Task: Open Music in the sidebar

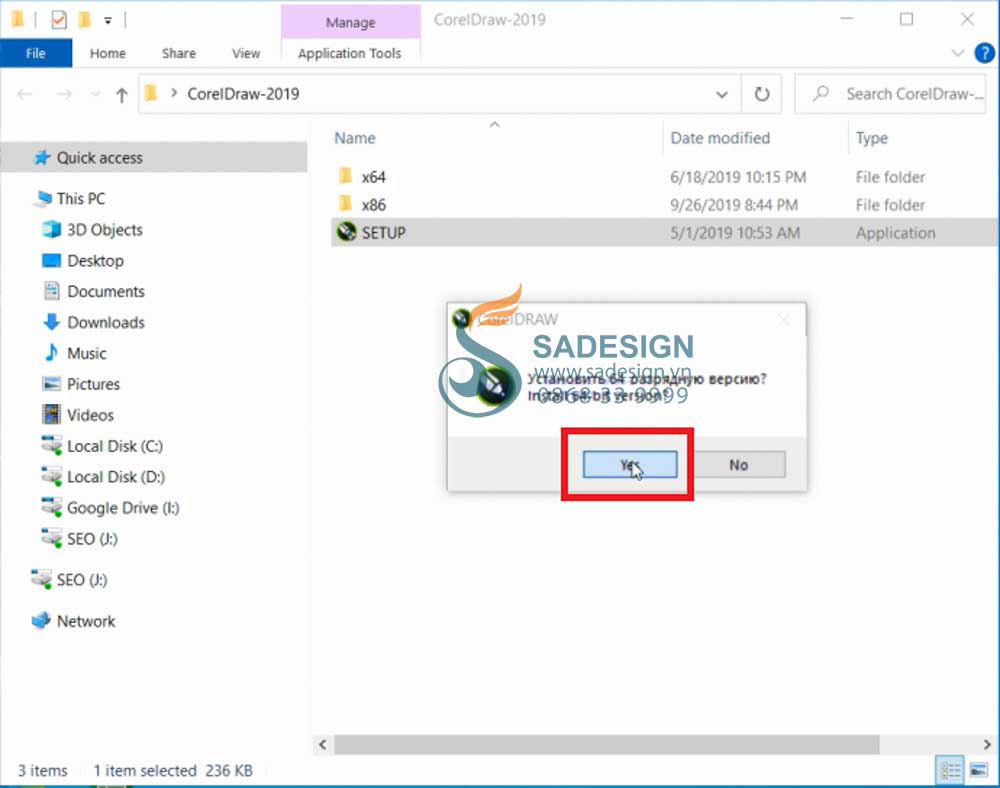Action: click(x=87, y=353)
